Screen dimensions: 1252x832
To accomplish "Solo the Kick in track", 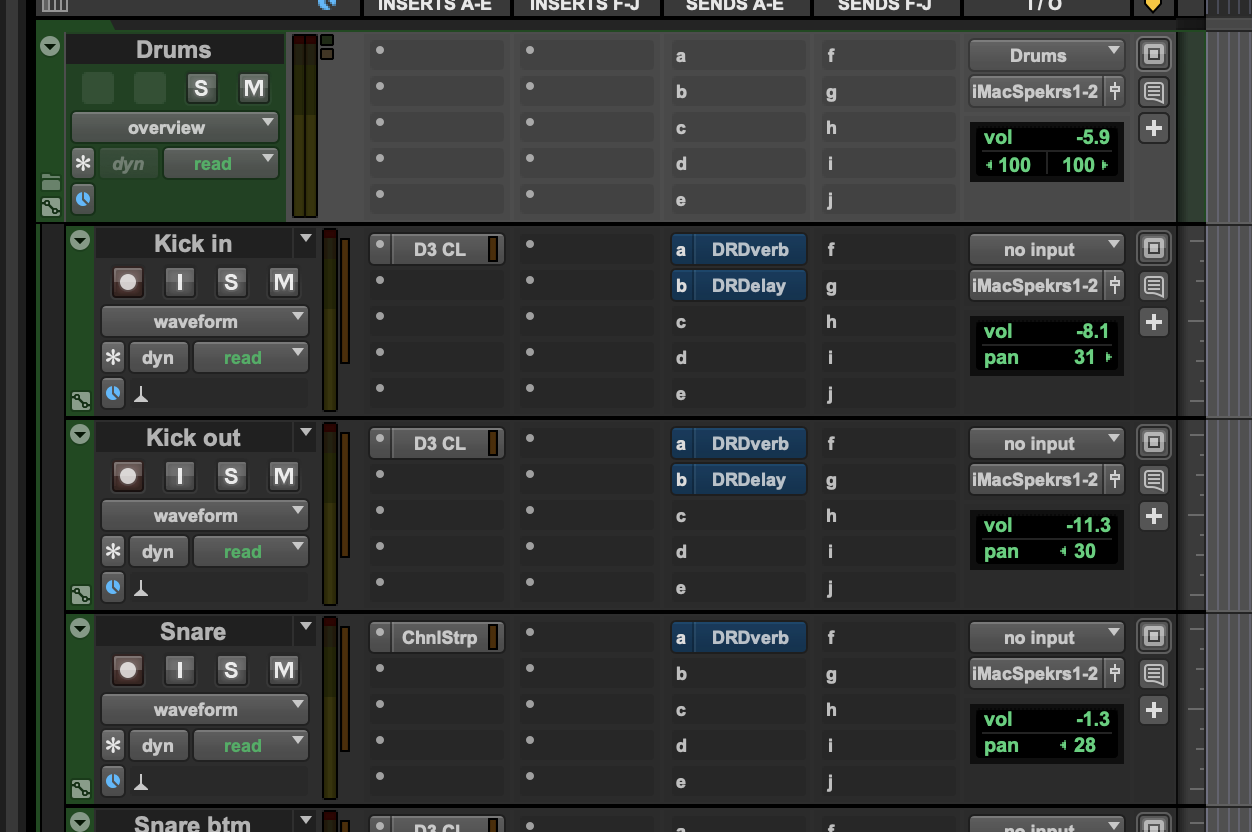I will point(232,282).
